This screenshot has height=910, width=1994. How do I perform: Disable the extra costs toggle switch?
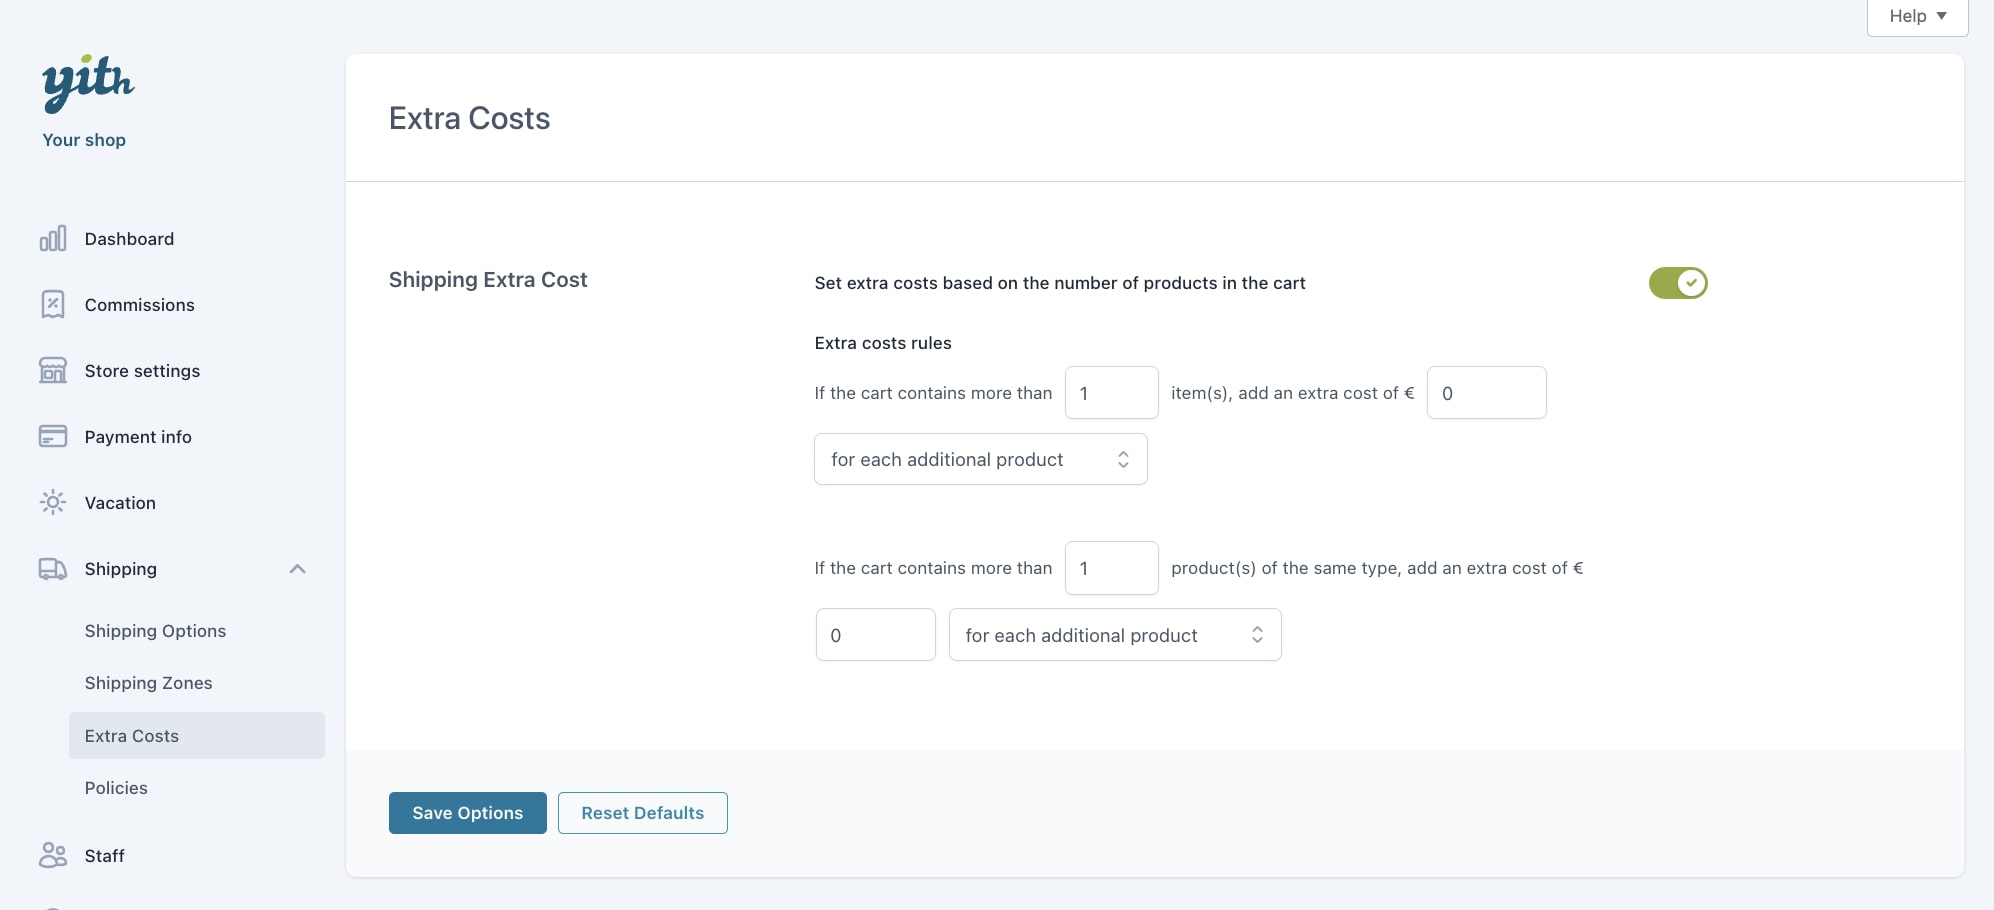point(1677,283)
